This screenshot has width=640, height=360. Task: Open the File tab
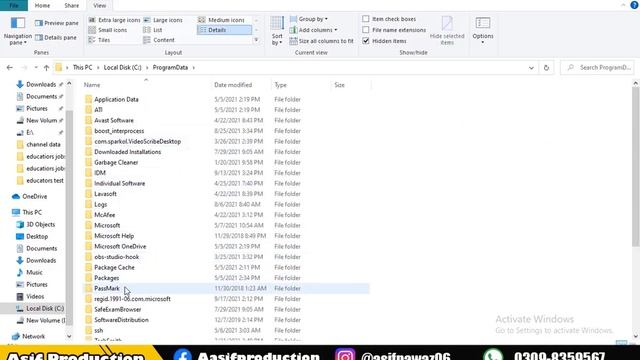[x=14, y=5]
